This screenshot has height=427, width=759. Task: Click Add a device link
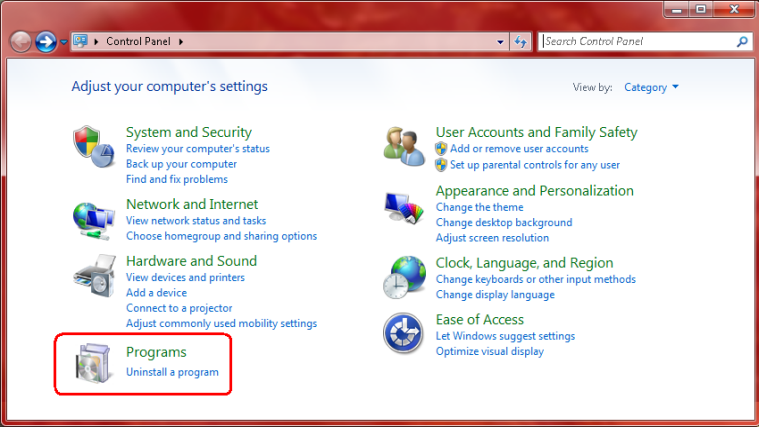(x=156, y=293)
